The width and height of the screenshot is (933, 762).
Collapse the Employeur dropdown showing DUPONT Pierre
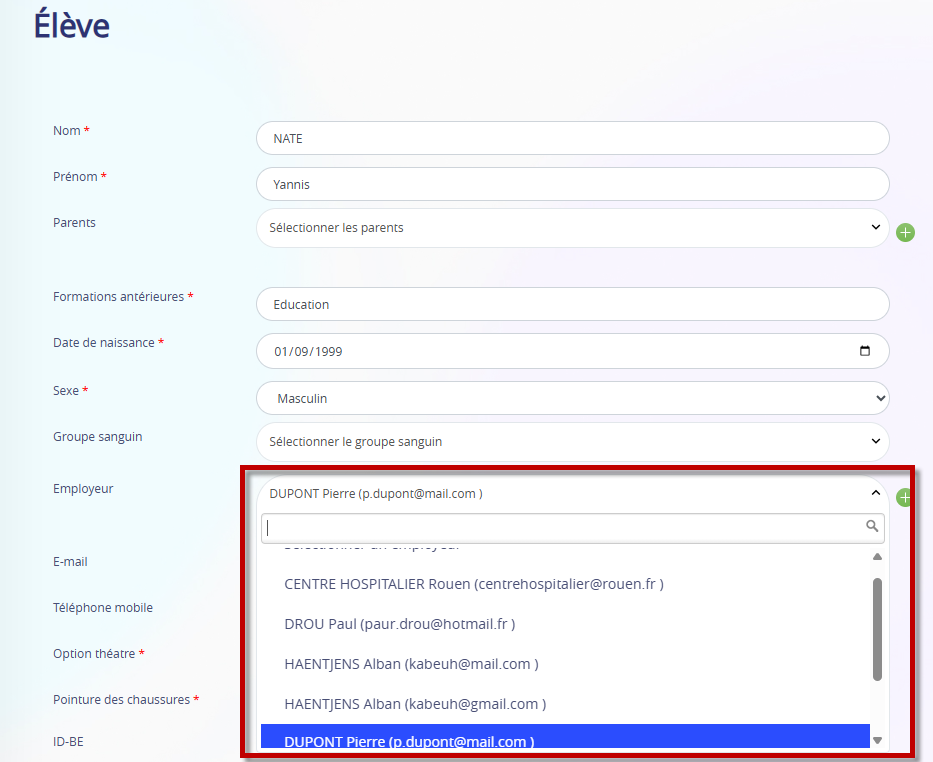(572, 494)
